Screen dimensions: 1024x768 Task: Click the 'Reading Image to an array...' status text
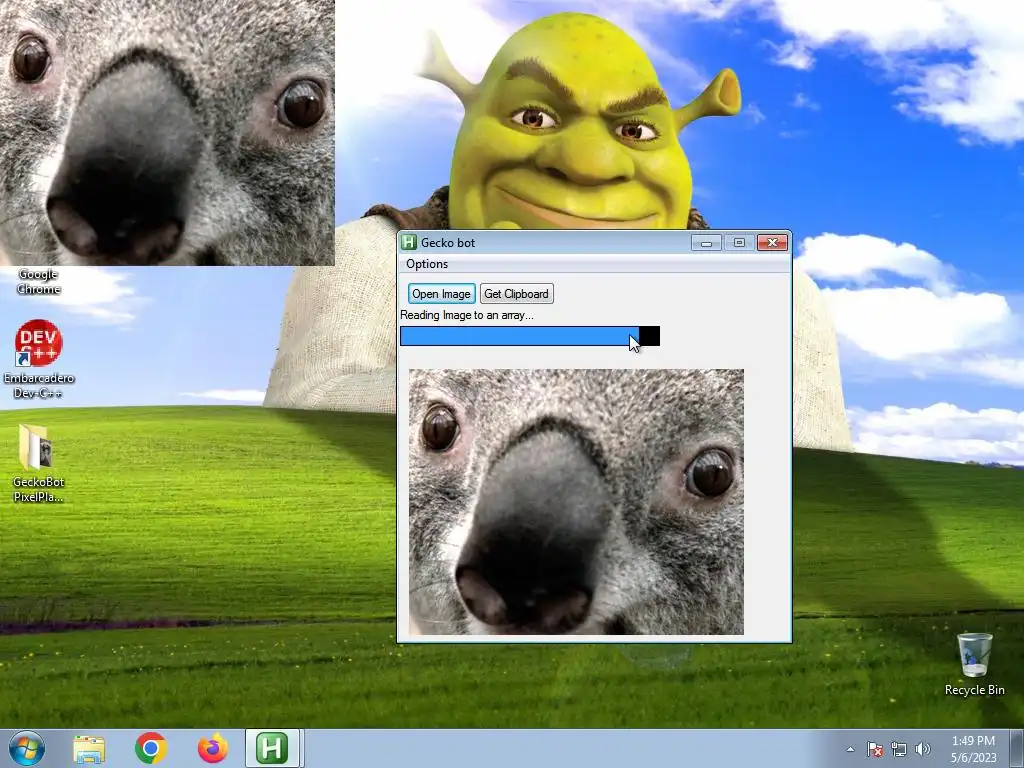click(467, 315)
